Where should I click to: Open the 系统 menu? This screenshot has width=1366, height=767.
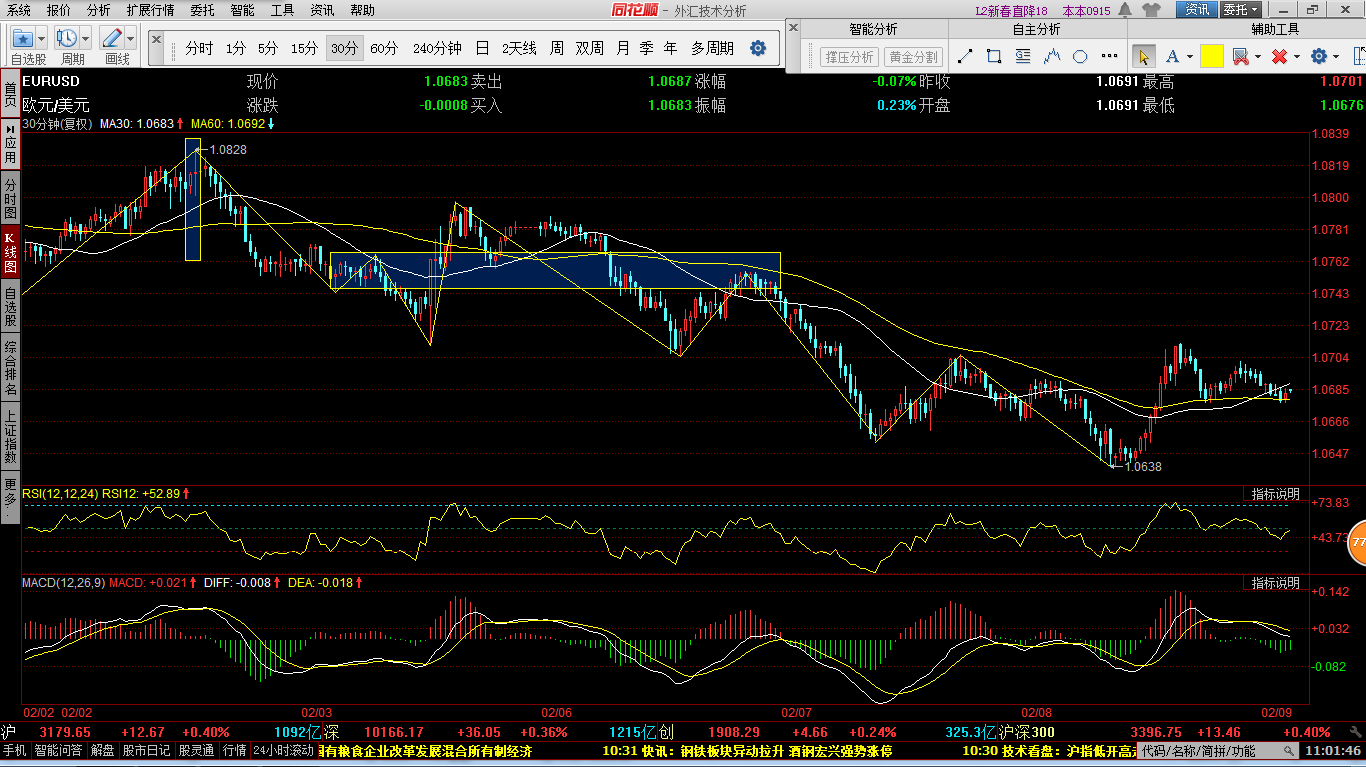tap(19, 10)
